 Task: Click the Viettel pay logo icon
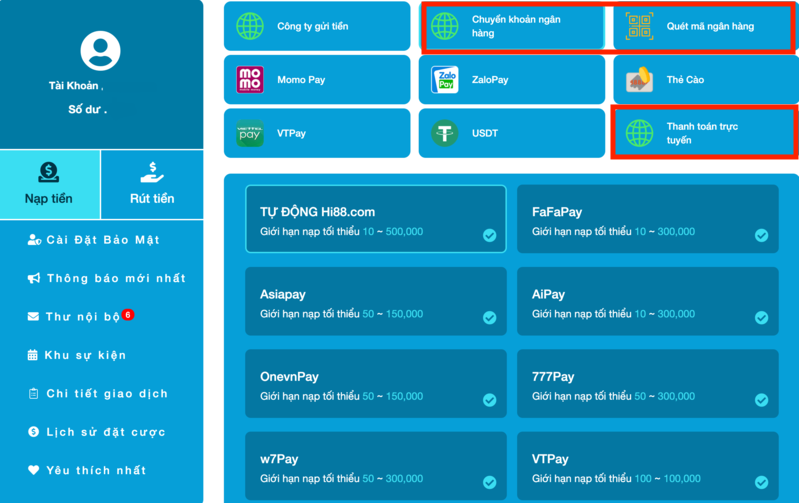point(250,133)
